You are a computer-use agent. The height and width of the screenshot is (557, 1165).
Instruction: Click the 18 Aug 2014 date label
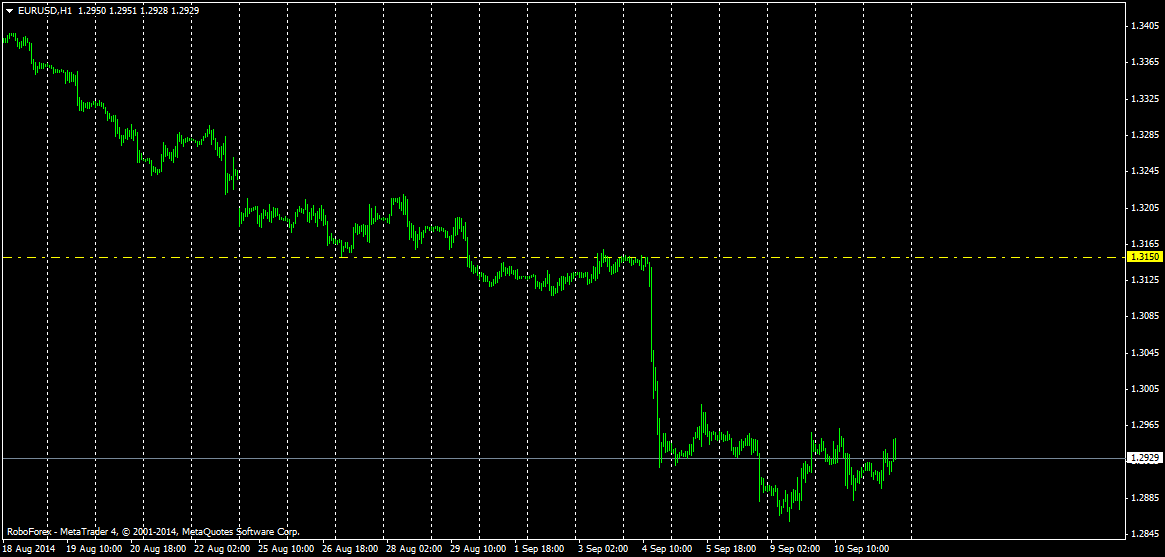(29, 550)
